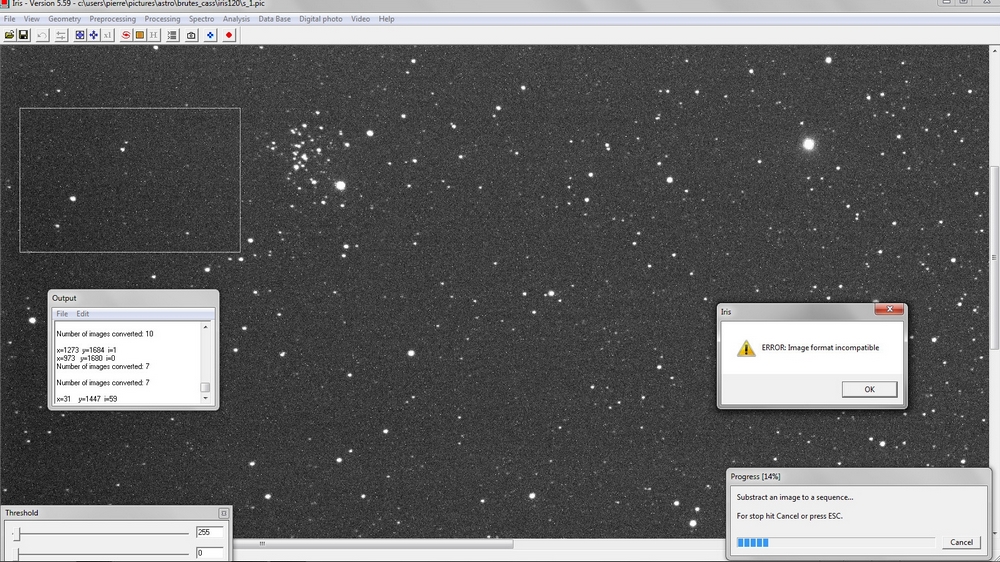This screenshot has height=562, width=1000.
Task: Click the Undo arrow toolbar icon
Action: click(x=42, y=35)
